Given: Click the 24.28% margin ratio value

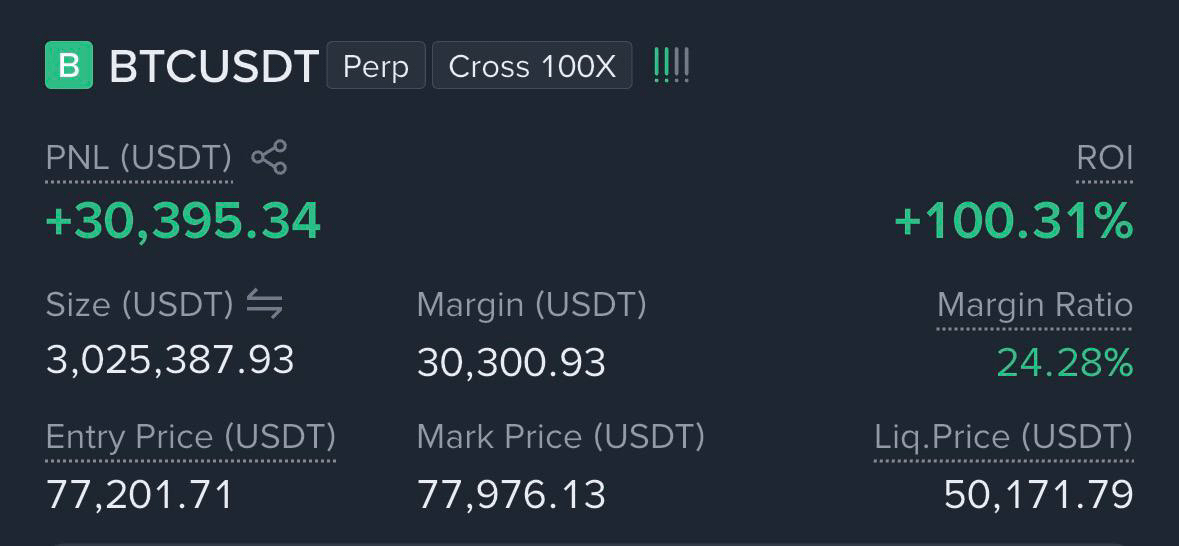Looking at the screenshot, I should click(1065, 362).
